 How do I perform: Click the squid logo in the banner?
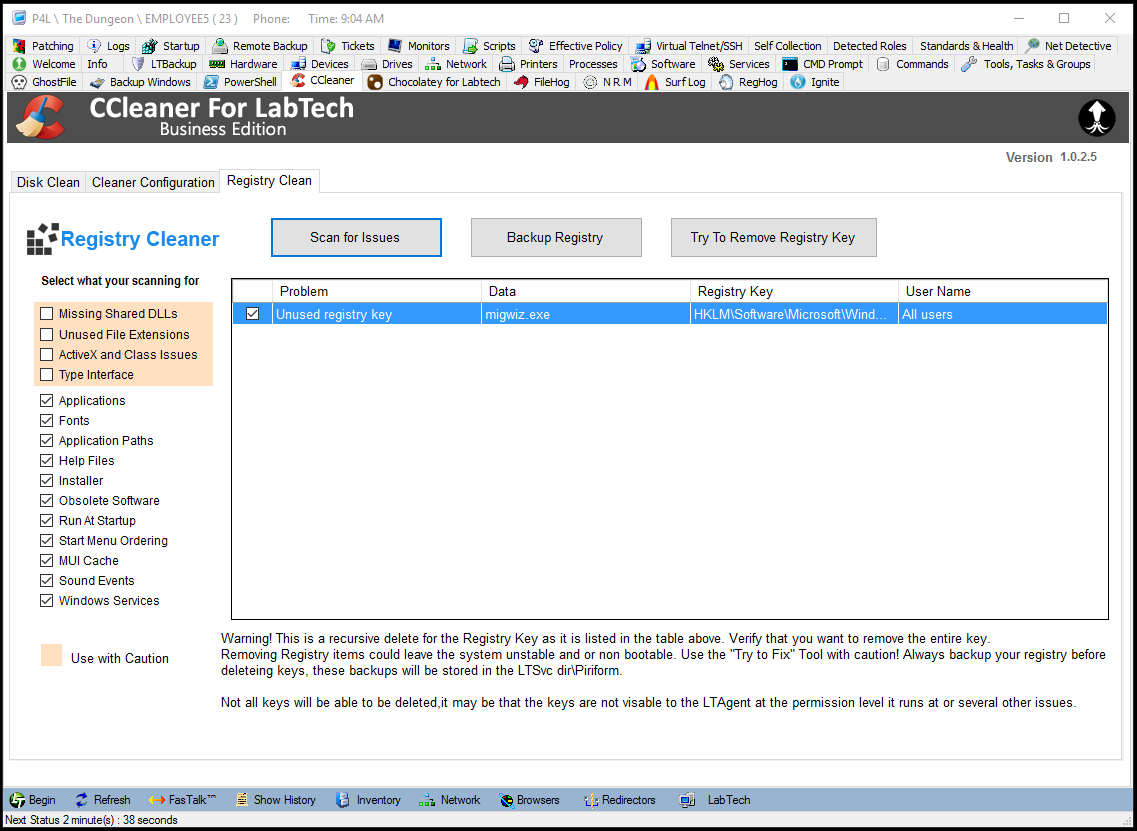pyautogui.click(x=1096, y=117)
